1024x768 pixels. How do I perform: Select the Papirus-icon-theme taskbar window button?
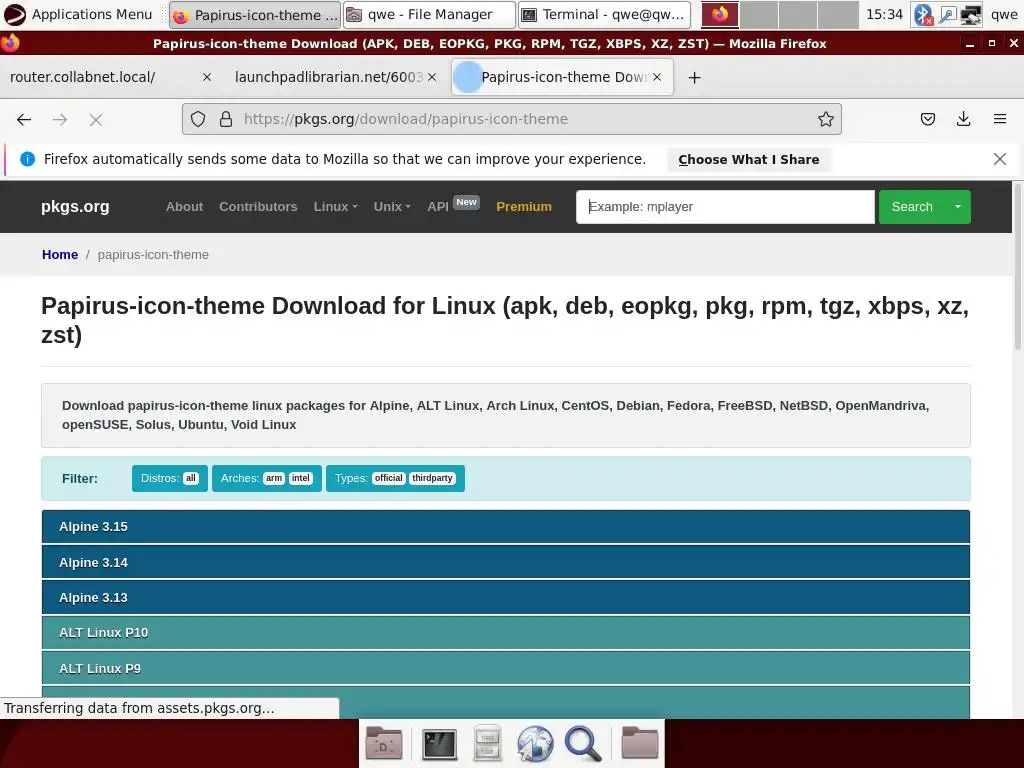click(255, 14)
